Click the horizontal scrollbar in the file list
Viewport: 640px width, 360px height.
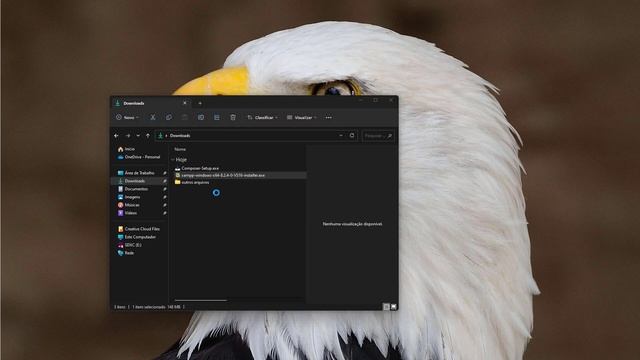(x=200, y=300)
